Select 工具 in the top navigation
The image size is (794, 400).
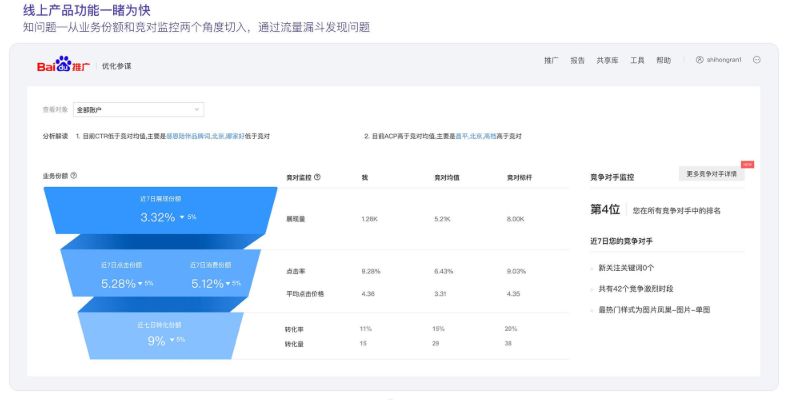637,60
